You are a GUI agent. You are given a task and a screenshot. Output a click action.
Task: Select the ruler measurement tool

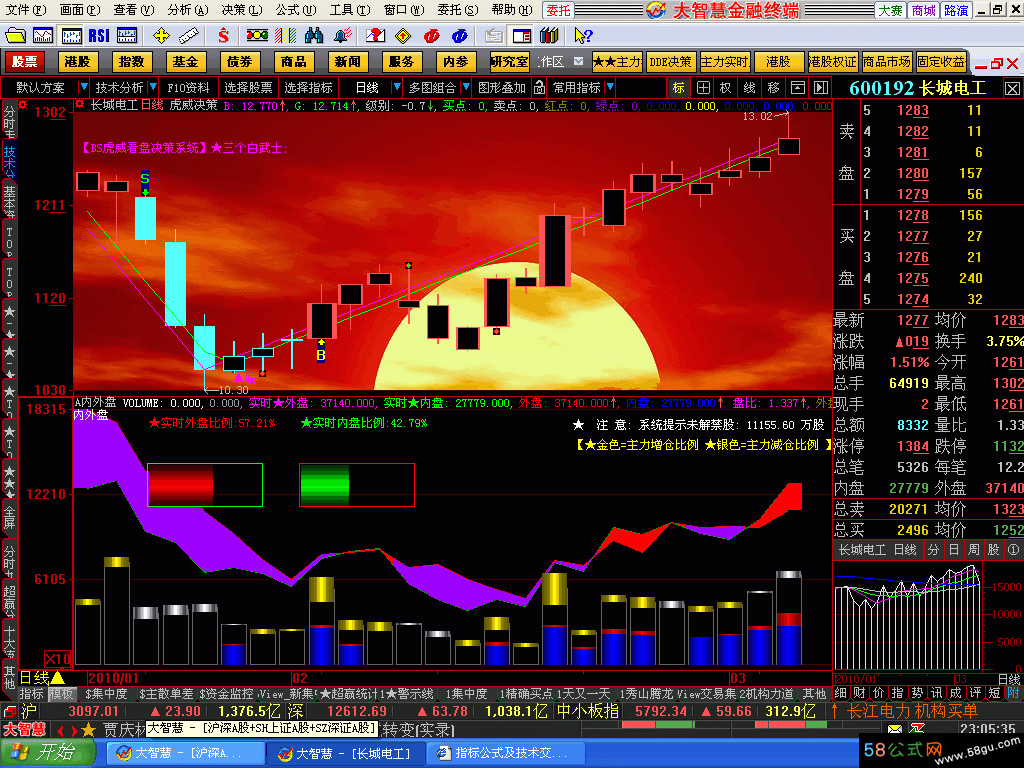point(189,35)
